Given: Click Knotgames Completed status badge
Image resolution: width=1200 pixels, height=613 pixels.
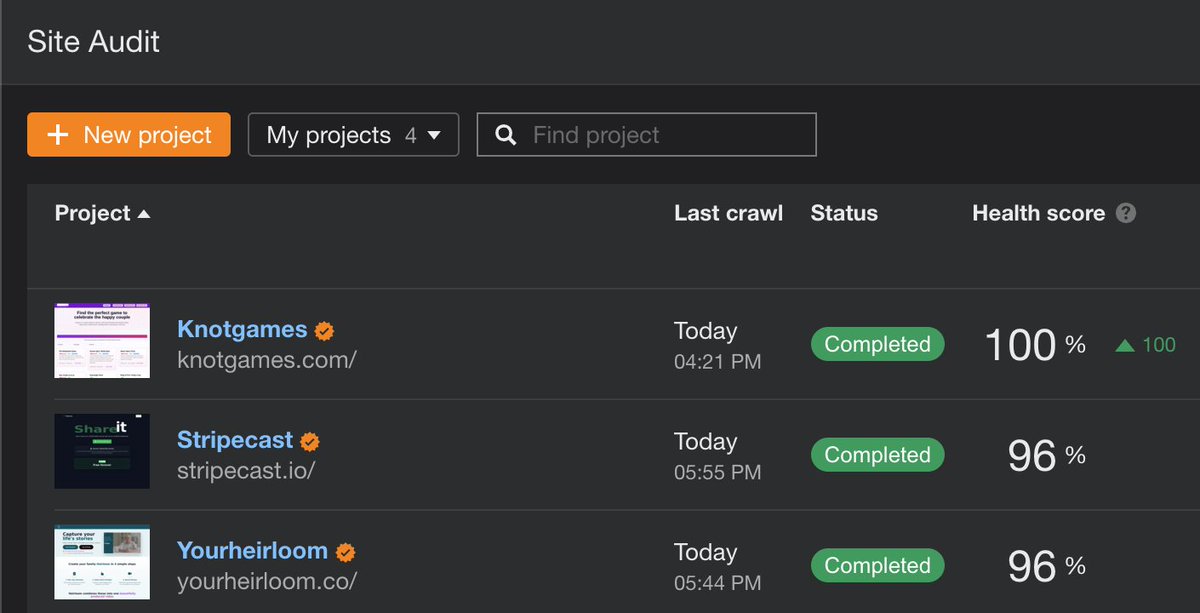Looking at the screenshot, I should point(877,344).
